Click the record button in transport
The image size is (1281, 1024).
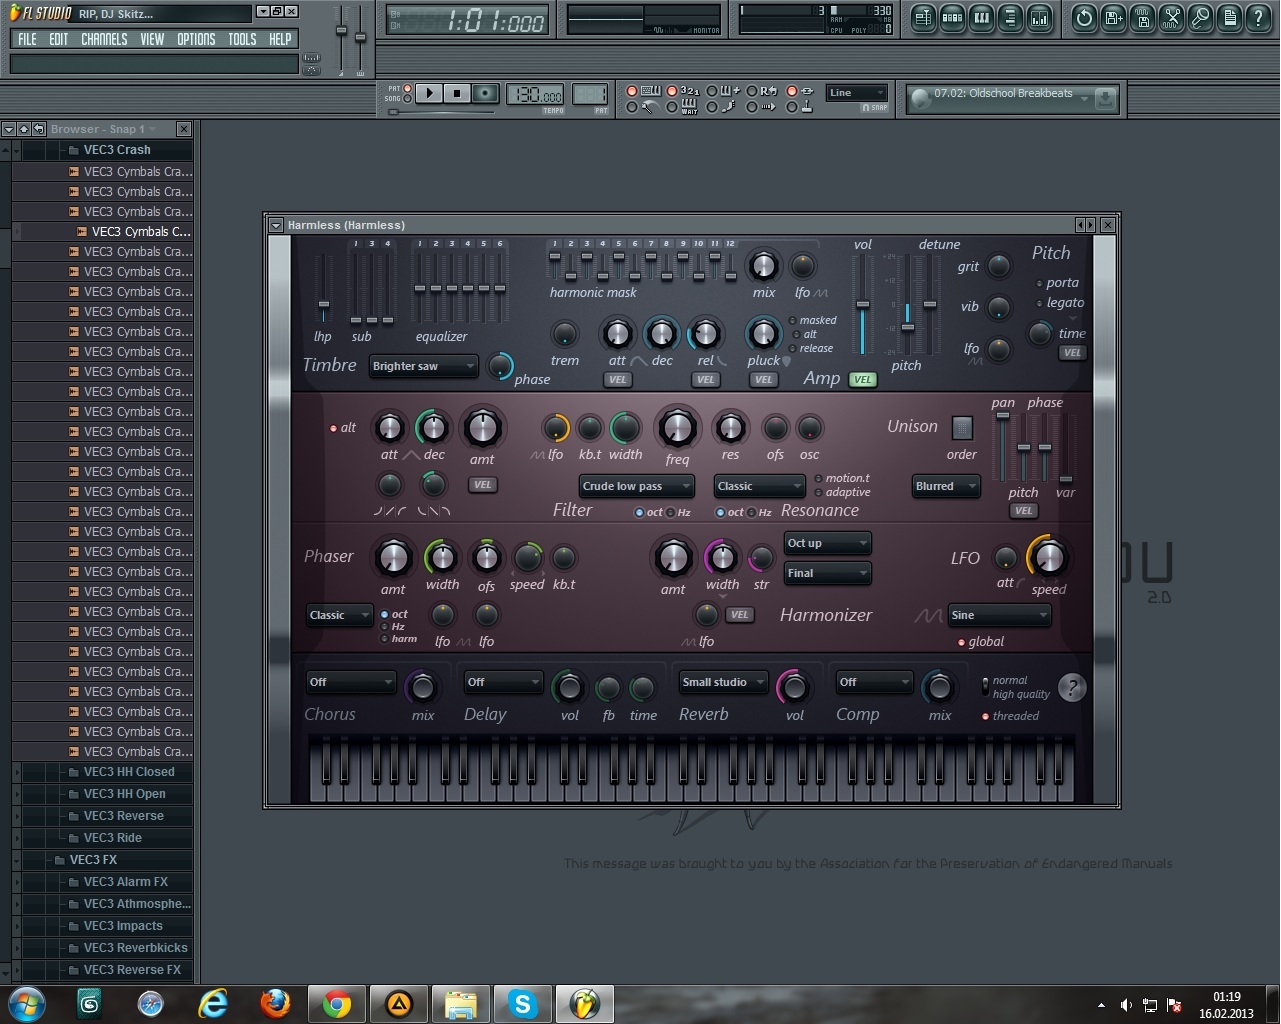(485, 93)
